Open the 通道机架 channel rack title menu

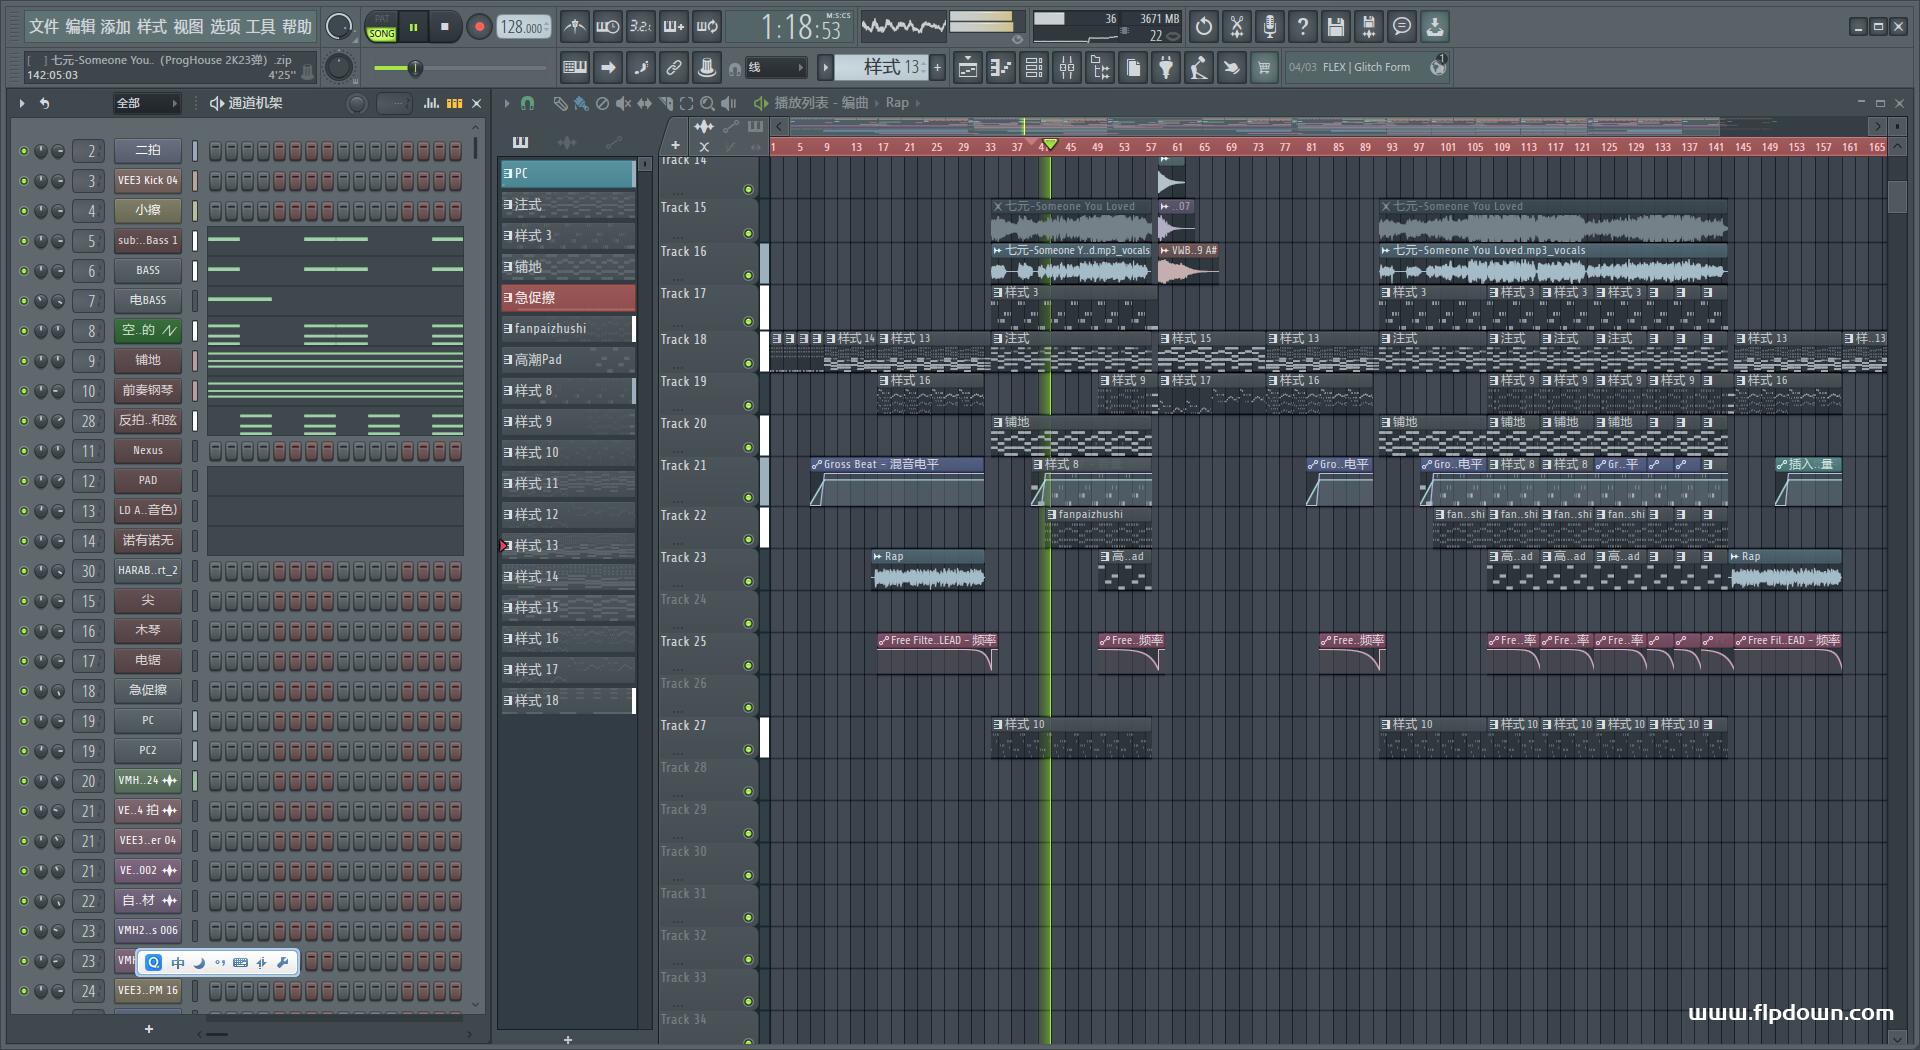255,103
